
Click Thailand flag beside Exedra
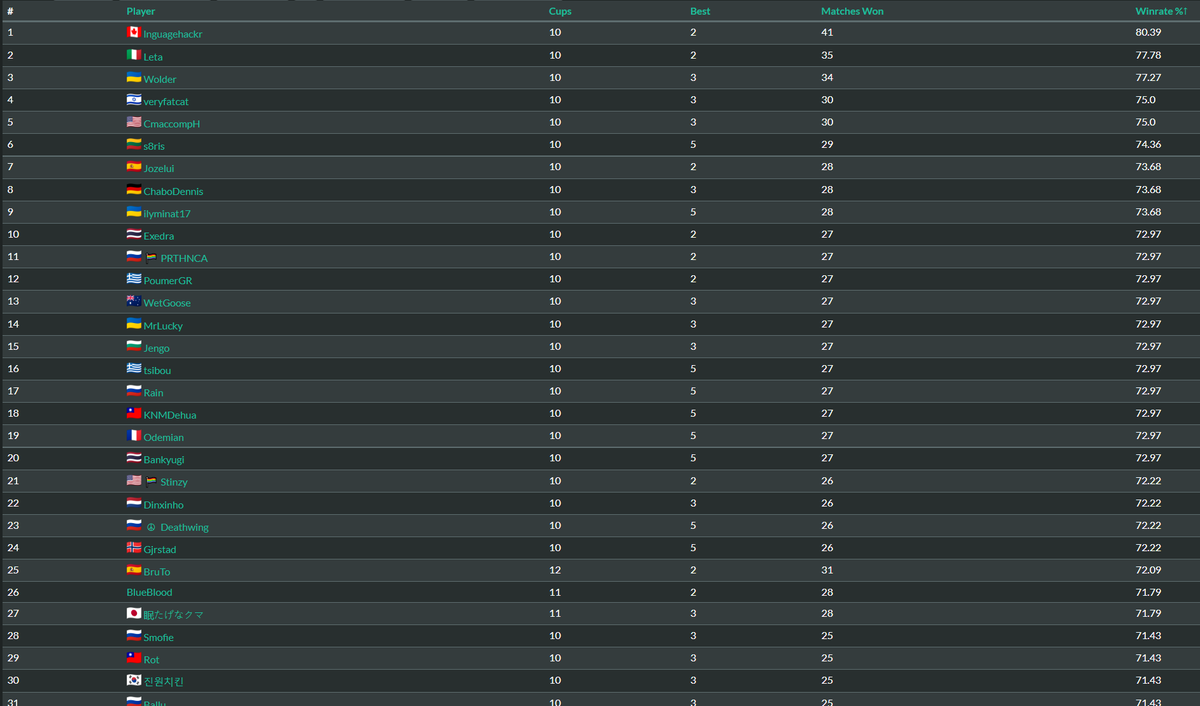134,234
